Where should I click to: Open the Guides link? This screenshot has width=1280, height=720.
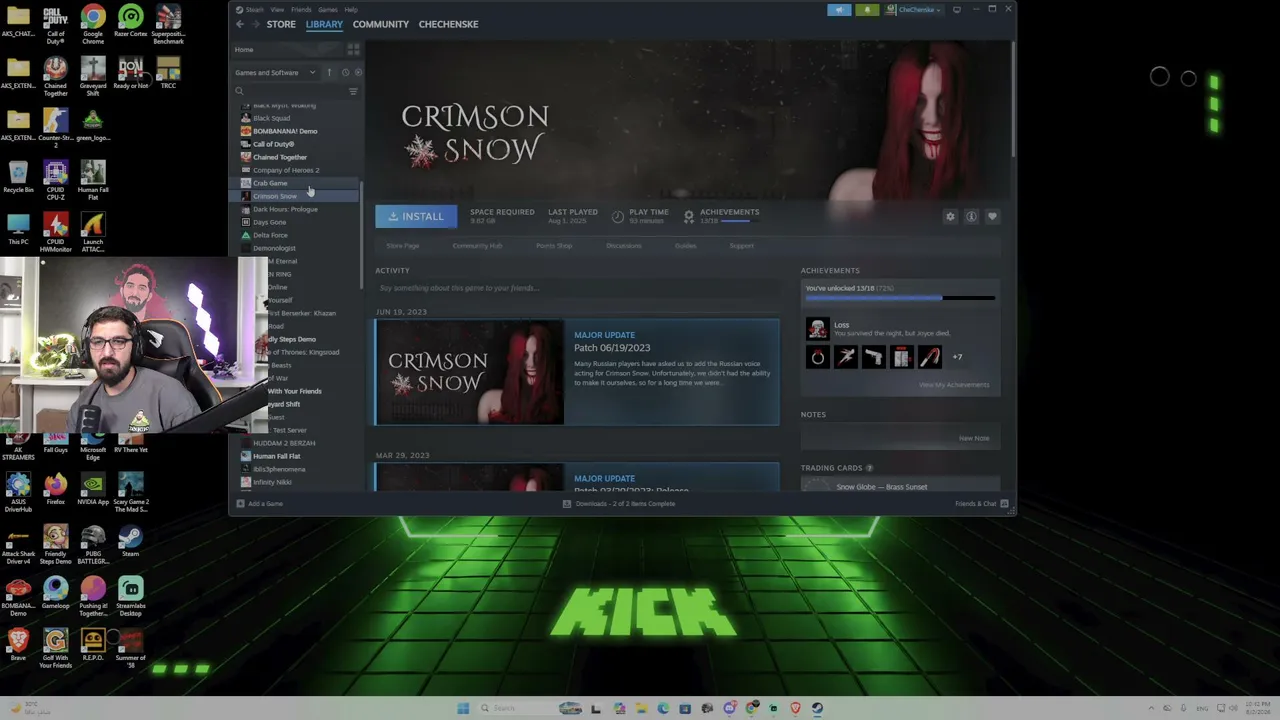685,246
